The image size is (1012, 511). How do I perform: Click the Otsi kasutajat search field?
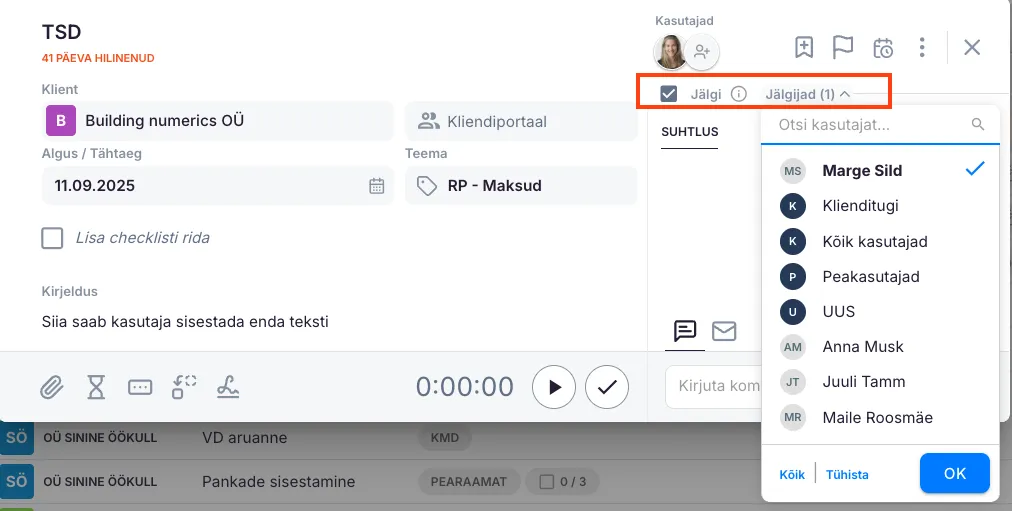[x=868, y=125]
